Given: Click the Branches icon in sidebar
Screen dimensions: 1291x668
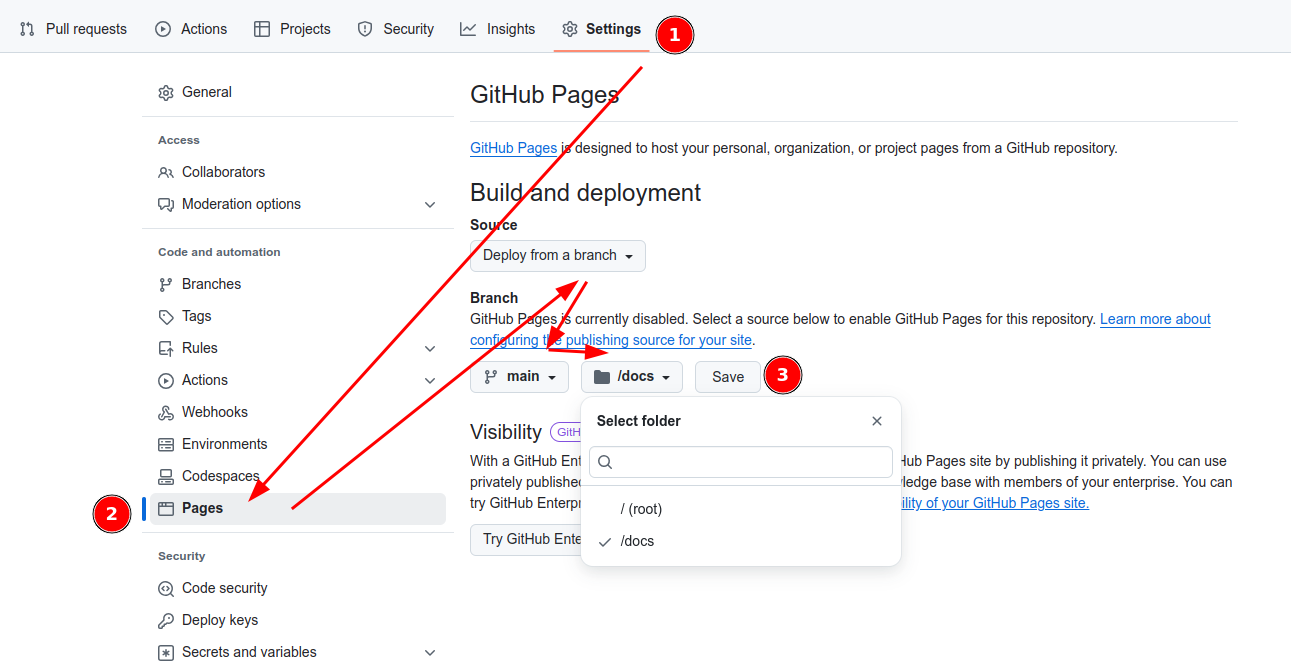Looking at the screenshot, I should point(166,285).
